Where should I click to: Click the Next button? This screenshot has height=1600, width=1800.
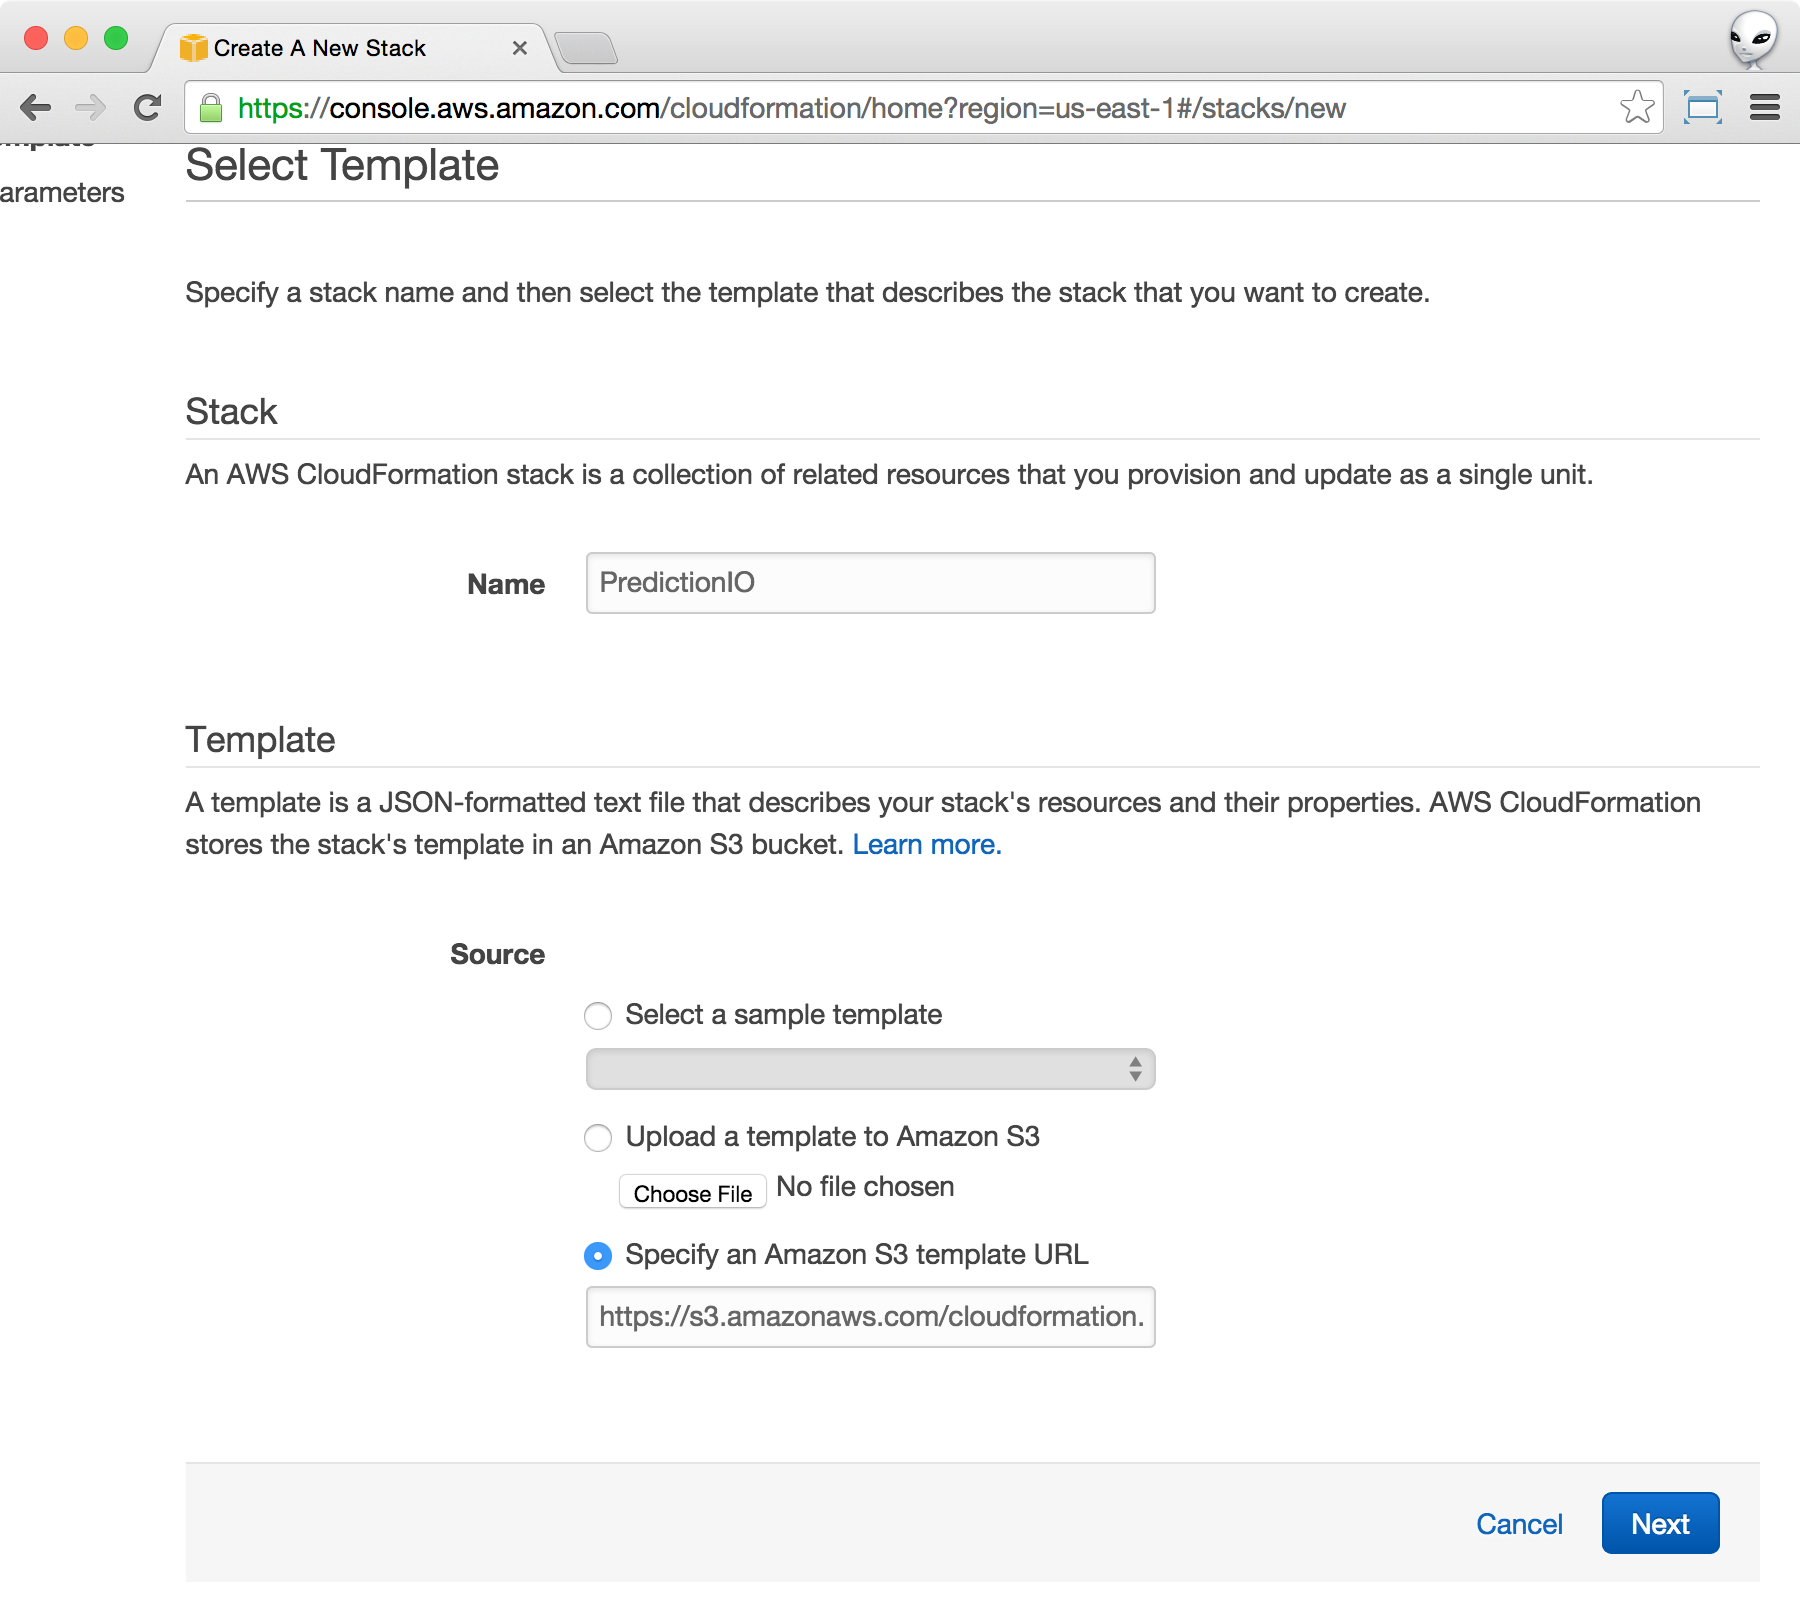1660,1523
